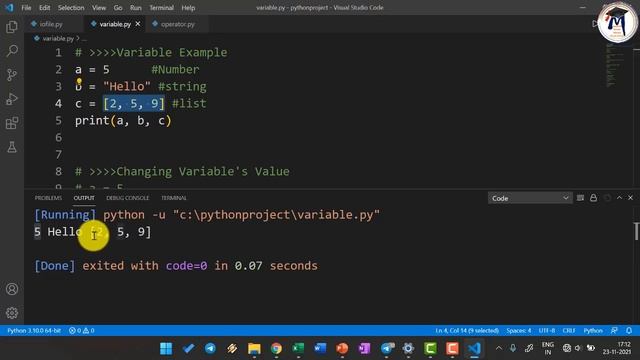
Task: Click the '# >>>>Changing Variable's Value' comment
Action: click(x=182, y=171)
